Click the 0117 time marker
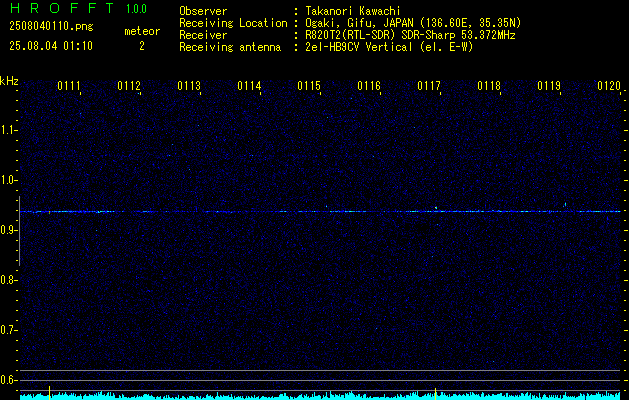The height and width of the screenshot is (400, 629). 428,86
